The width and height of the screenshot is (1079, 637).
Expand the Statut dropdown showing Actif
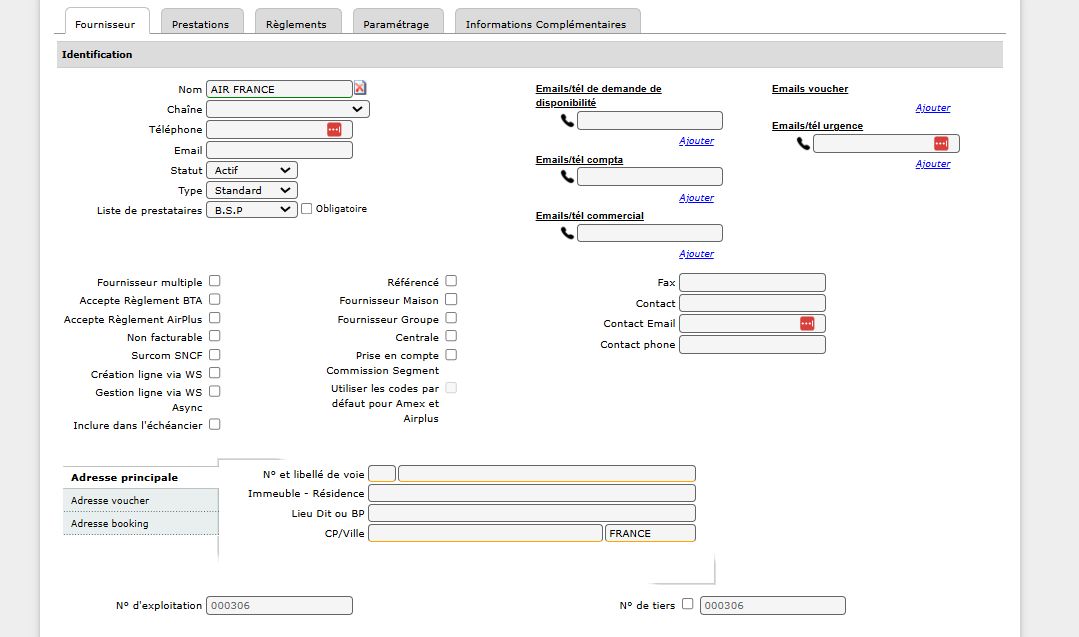point(252,170)
